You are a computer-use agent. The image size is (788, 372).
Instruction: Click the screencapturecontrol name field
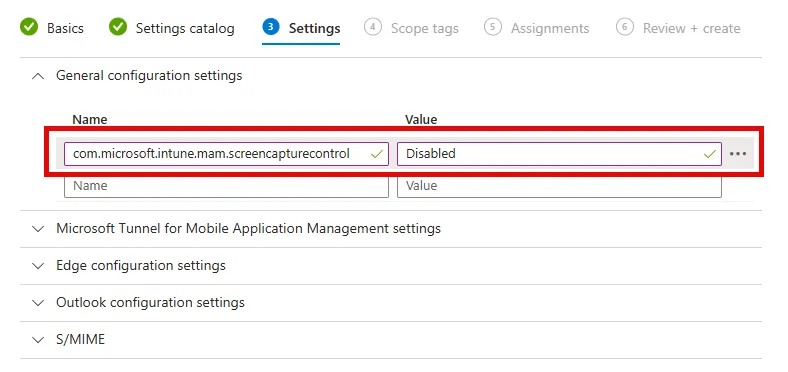click(x=226, y=154)
